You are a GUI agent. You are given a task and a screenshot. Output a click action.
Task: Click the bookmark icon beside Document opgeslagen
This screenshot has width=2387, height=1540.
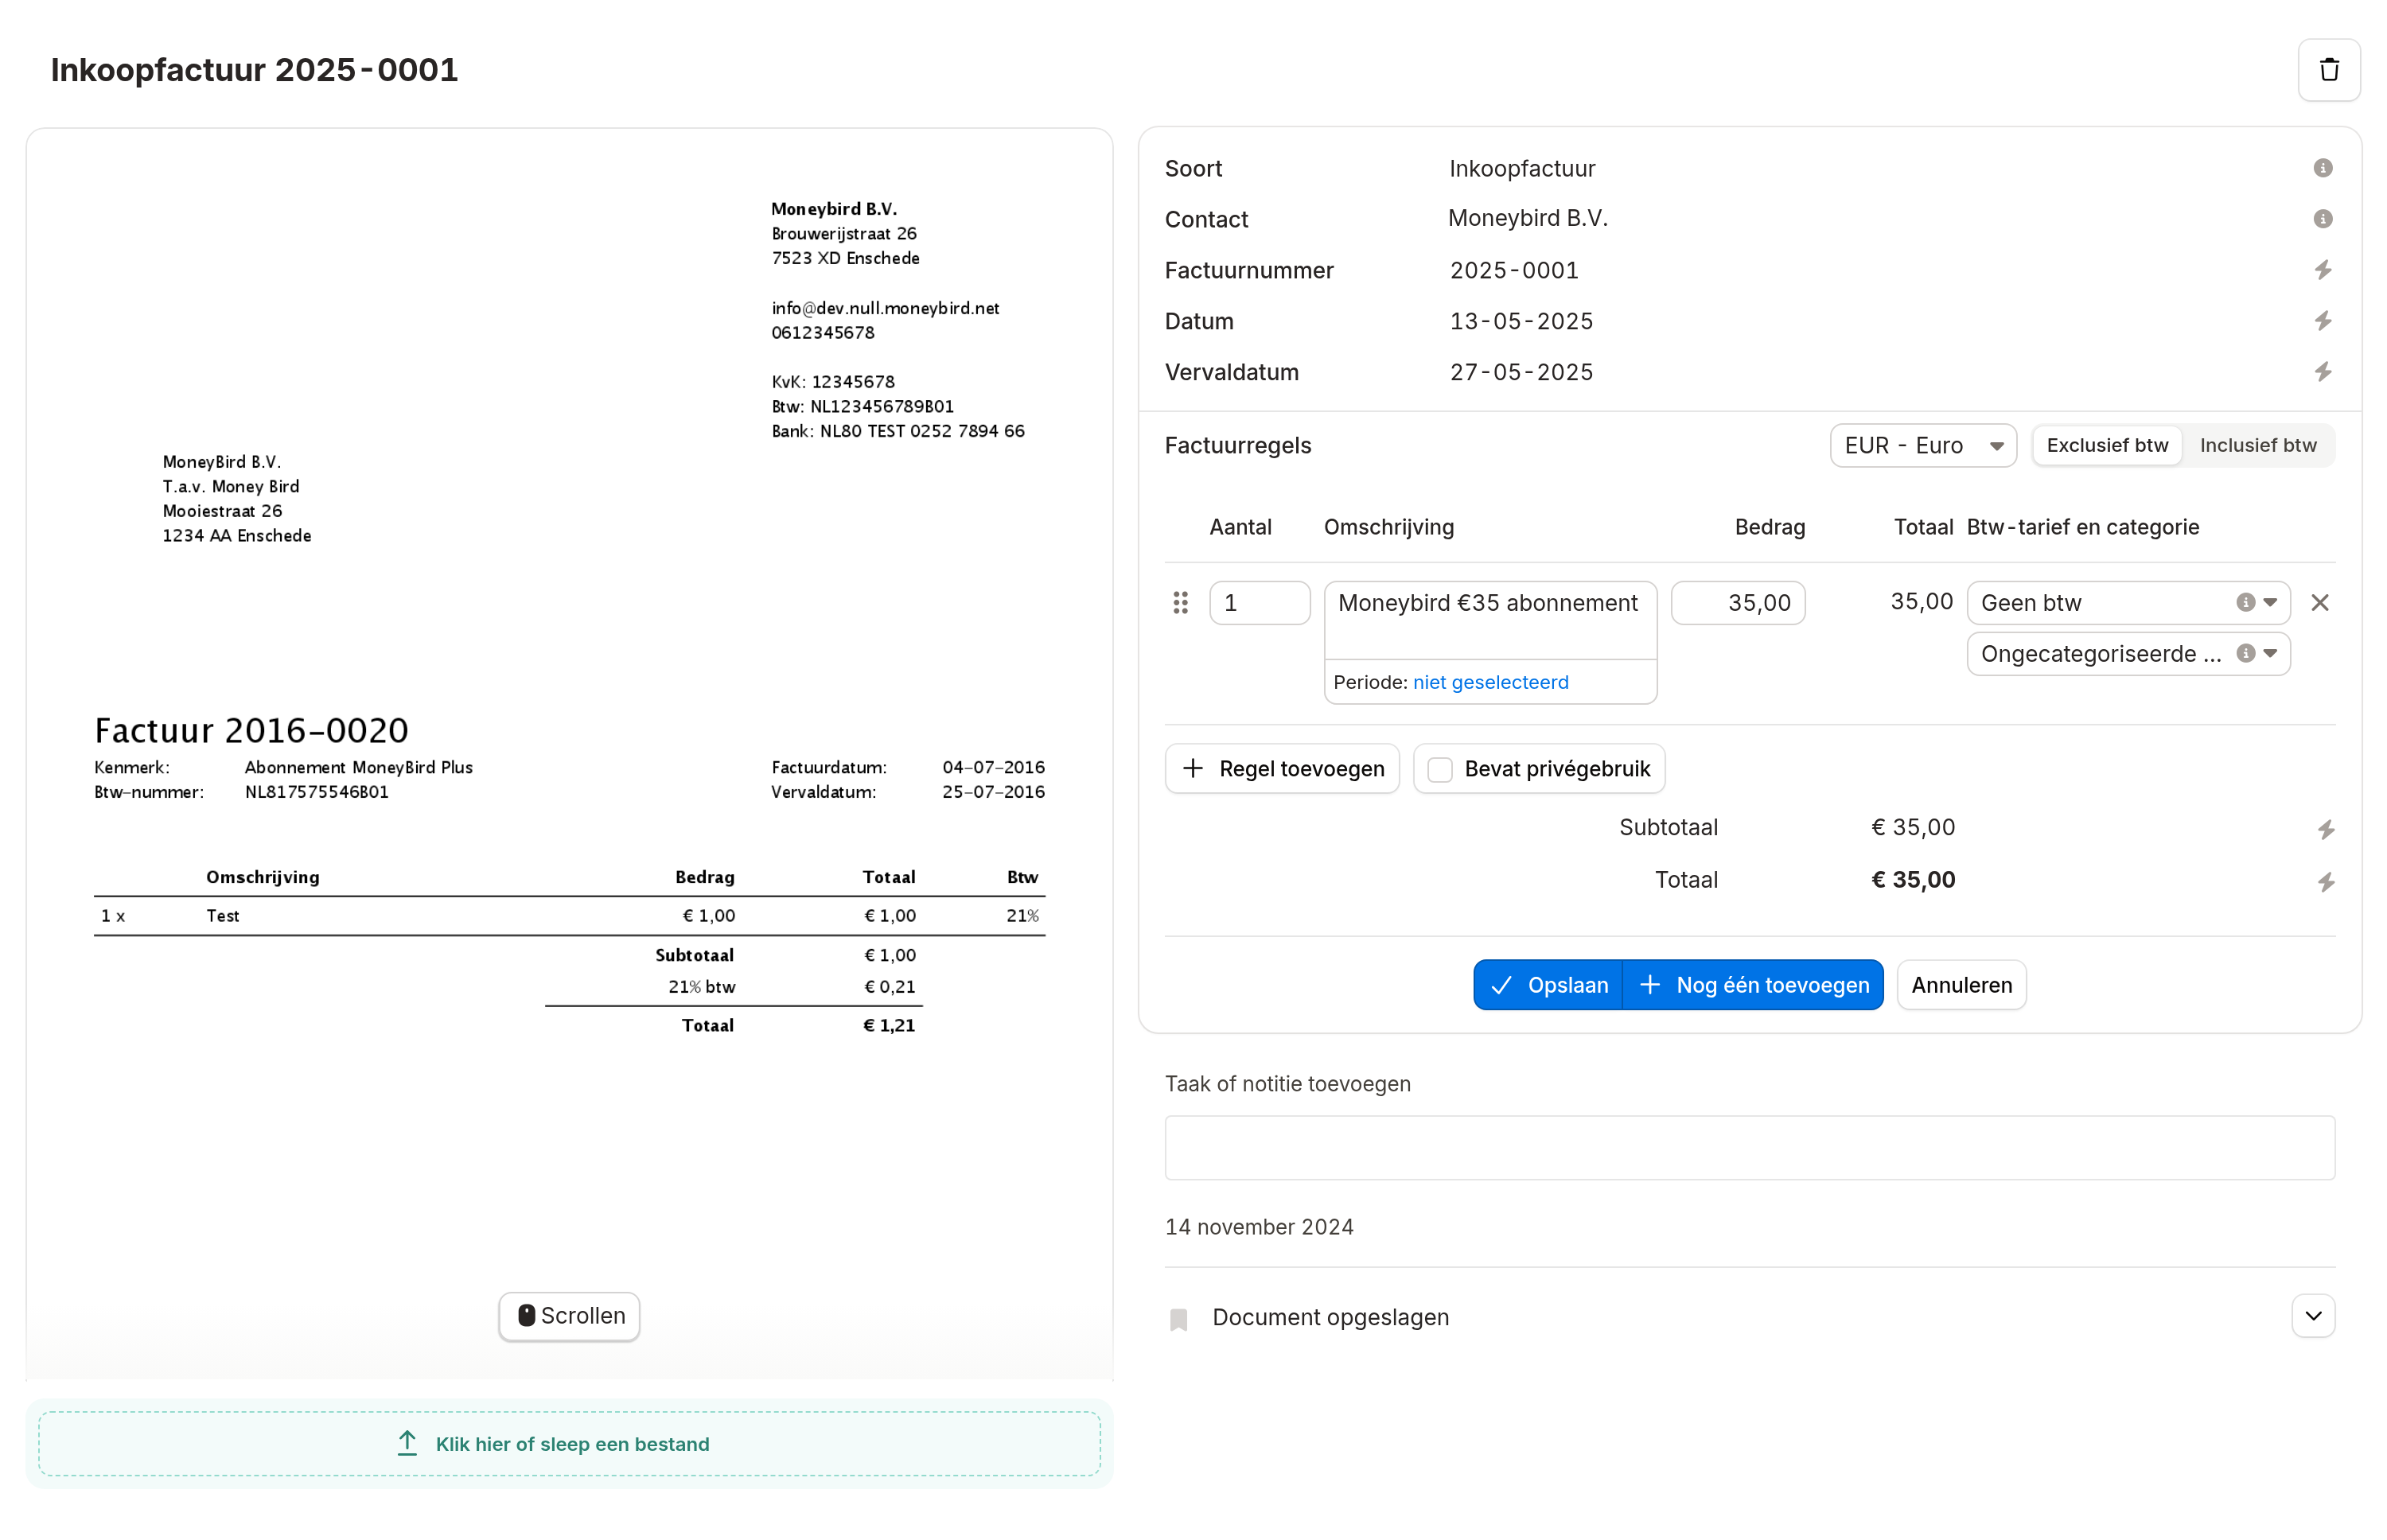(1179, 1319)
